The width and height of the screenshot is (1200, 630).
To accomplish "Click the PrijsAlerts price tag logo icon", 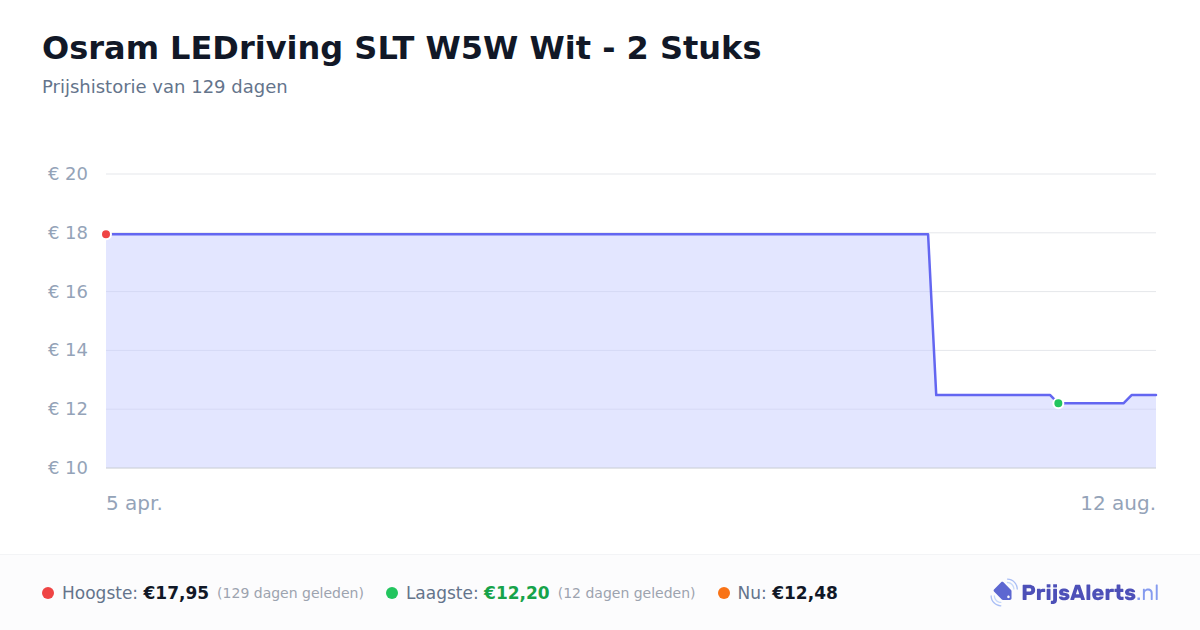I will 1003,593.
